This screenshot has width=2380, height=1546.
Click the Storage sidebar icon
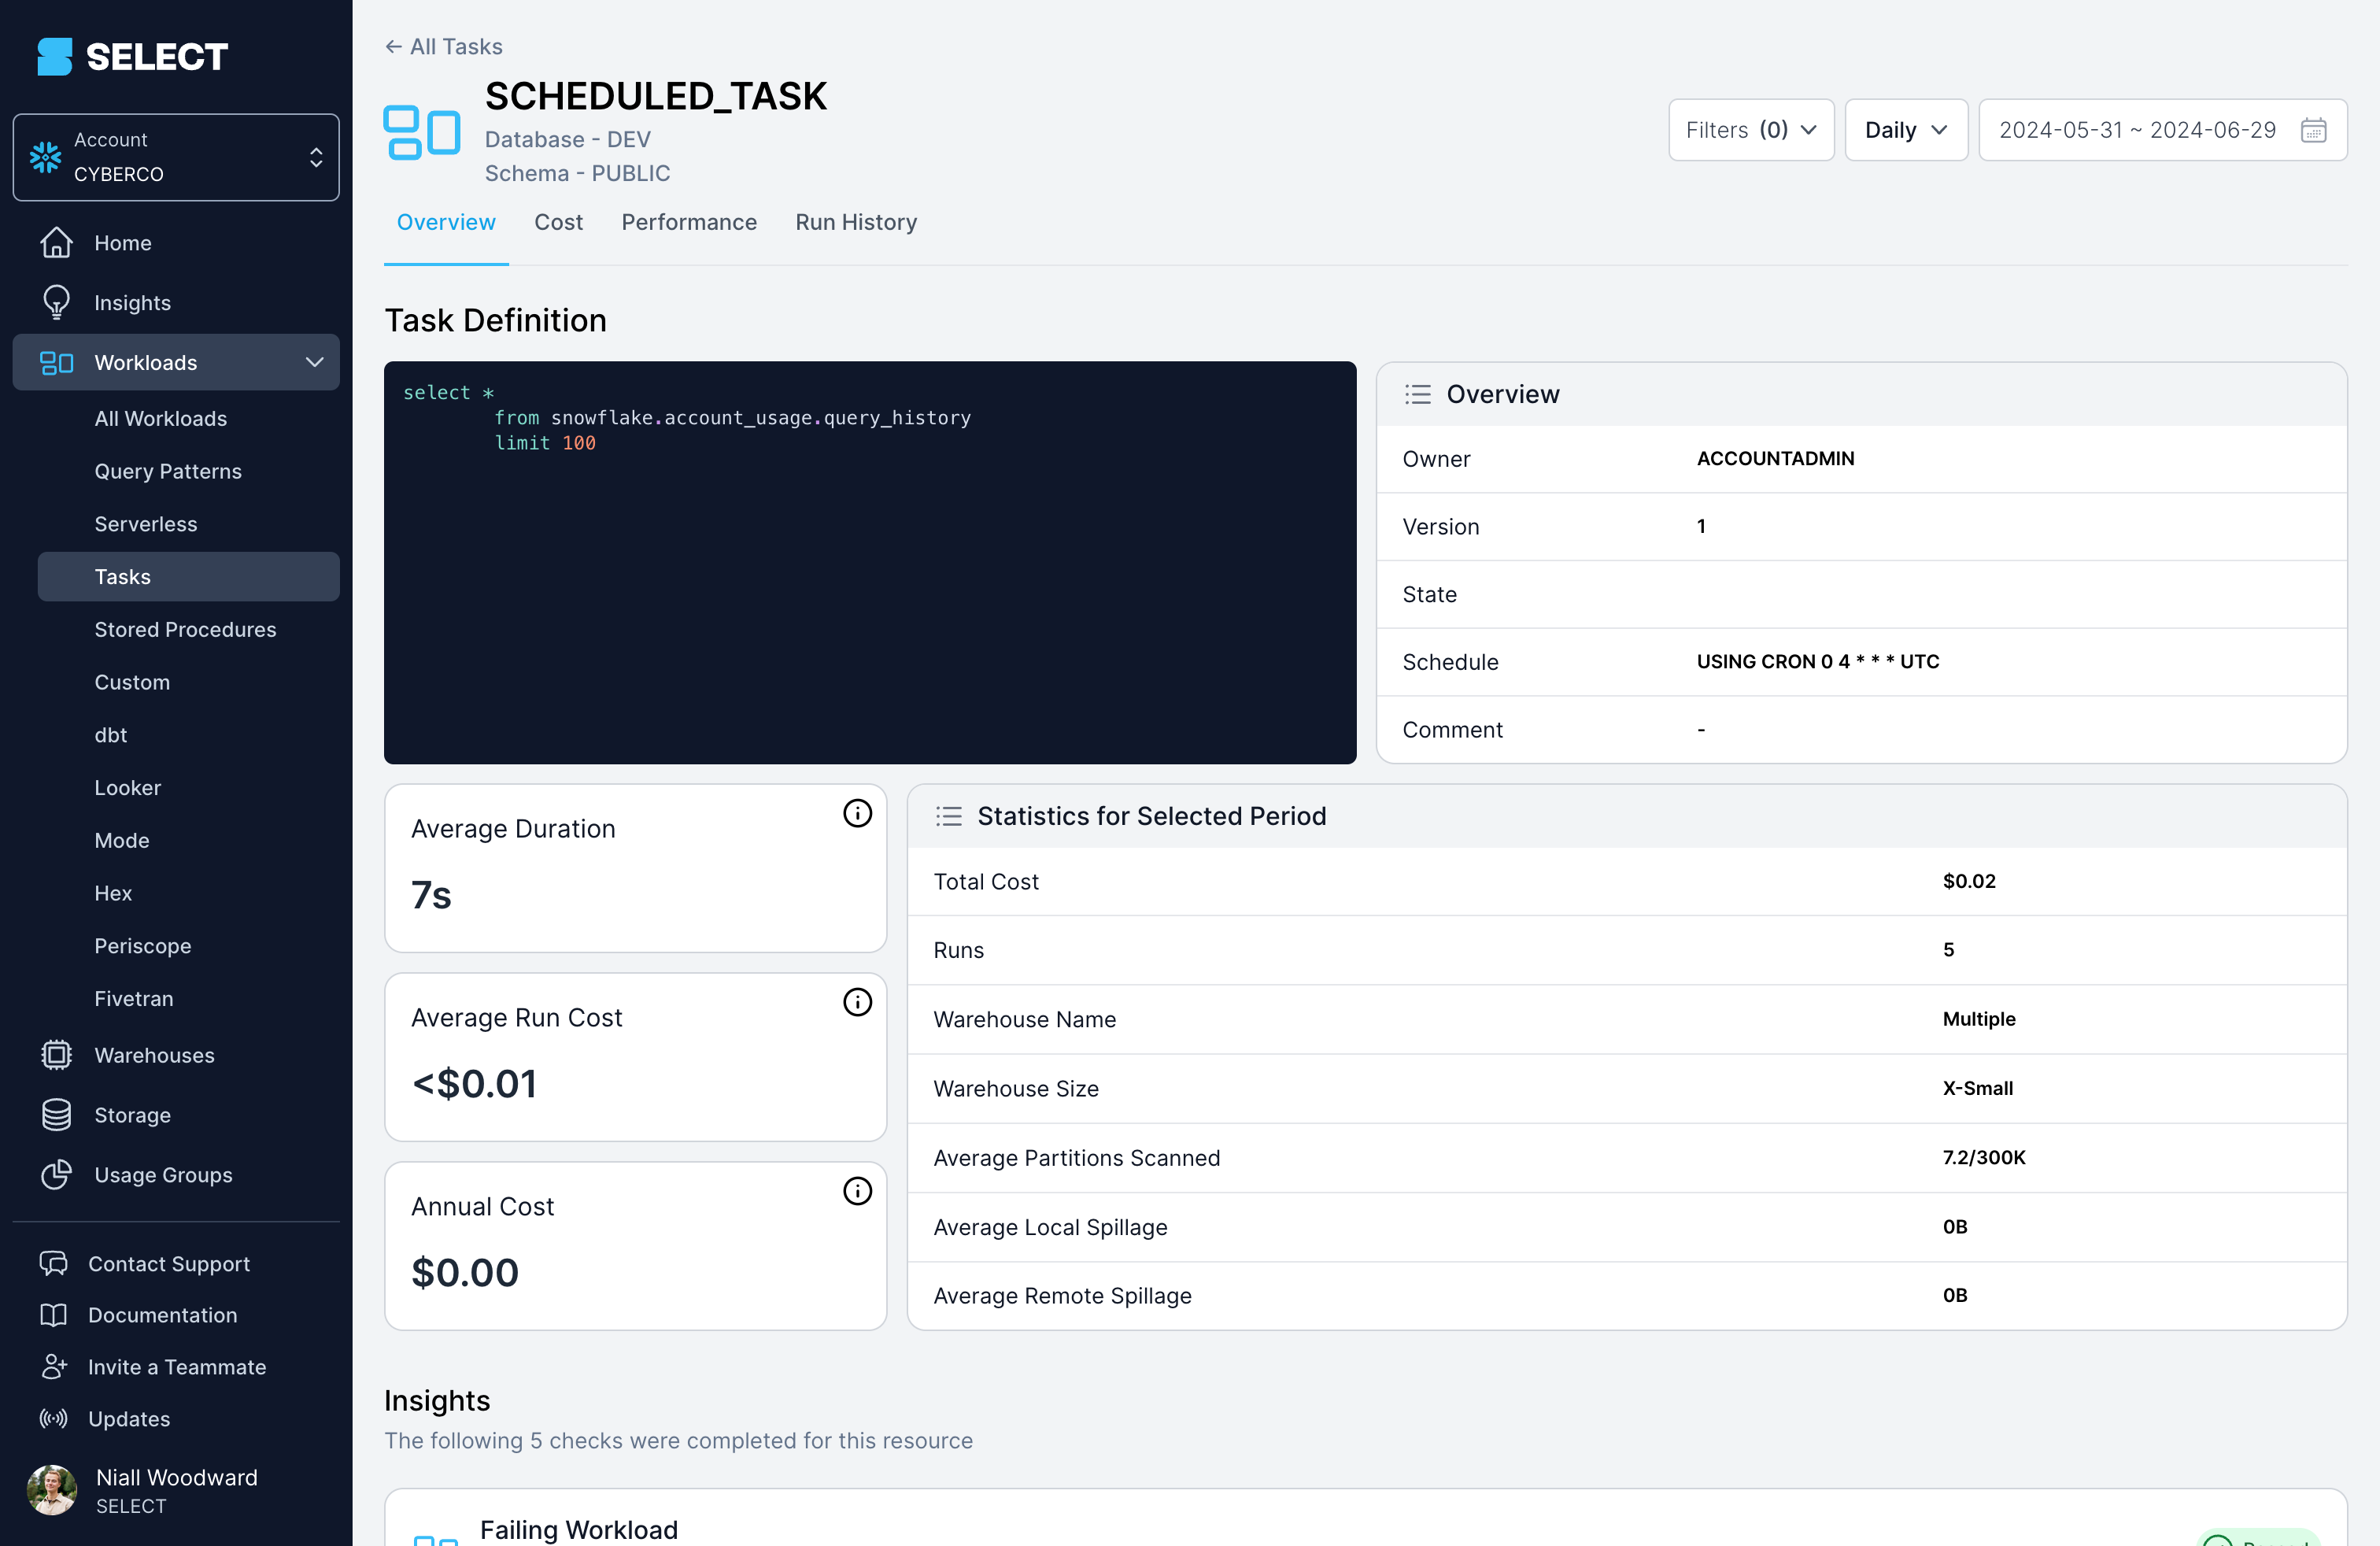pos(56,1114)
